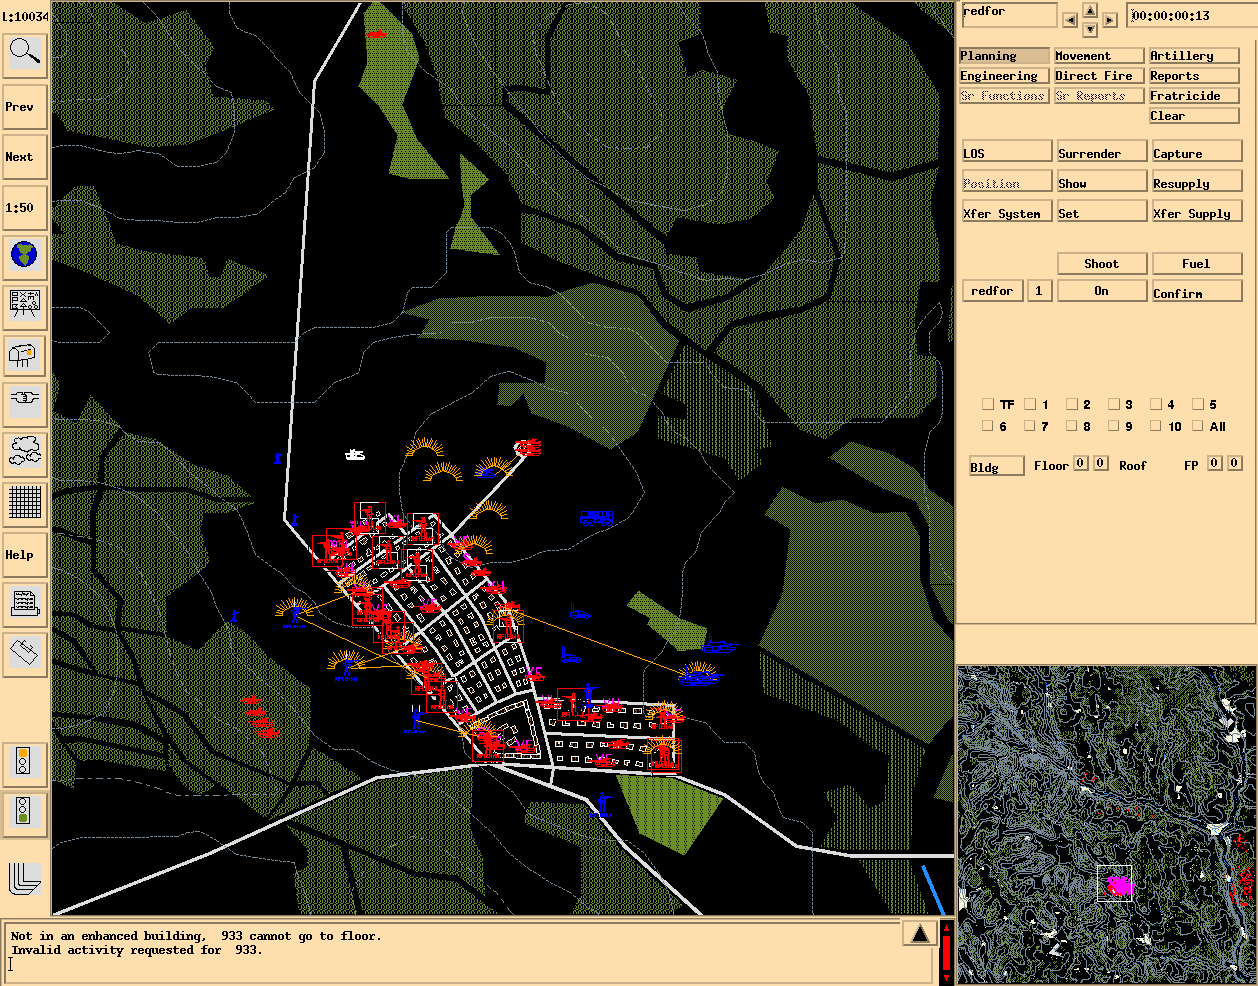Screen dimensions: 1258x986
Task: Enable the TF task force checkbox
Action: 988,405
